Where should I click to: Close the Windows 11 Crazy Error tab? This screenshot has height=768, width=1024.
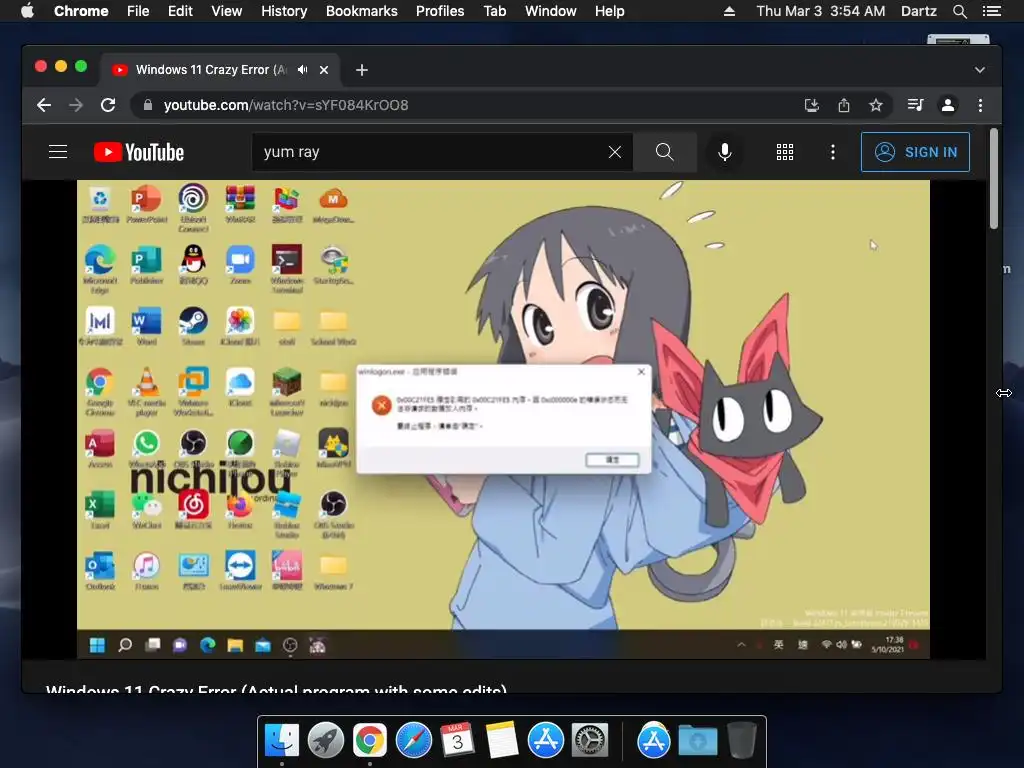[x=324, y=70]
